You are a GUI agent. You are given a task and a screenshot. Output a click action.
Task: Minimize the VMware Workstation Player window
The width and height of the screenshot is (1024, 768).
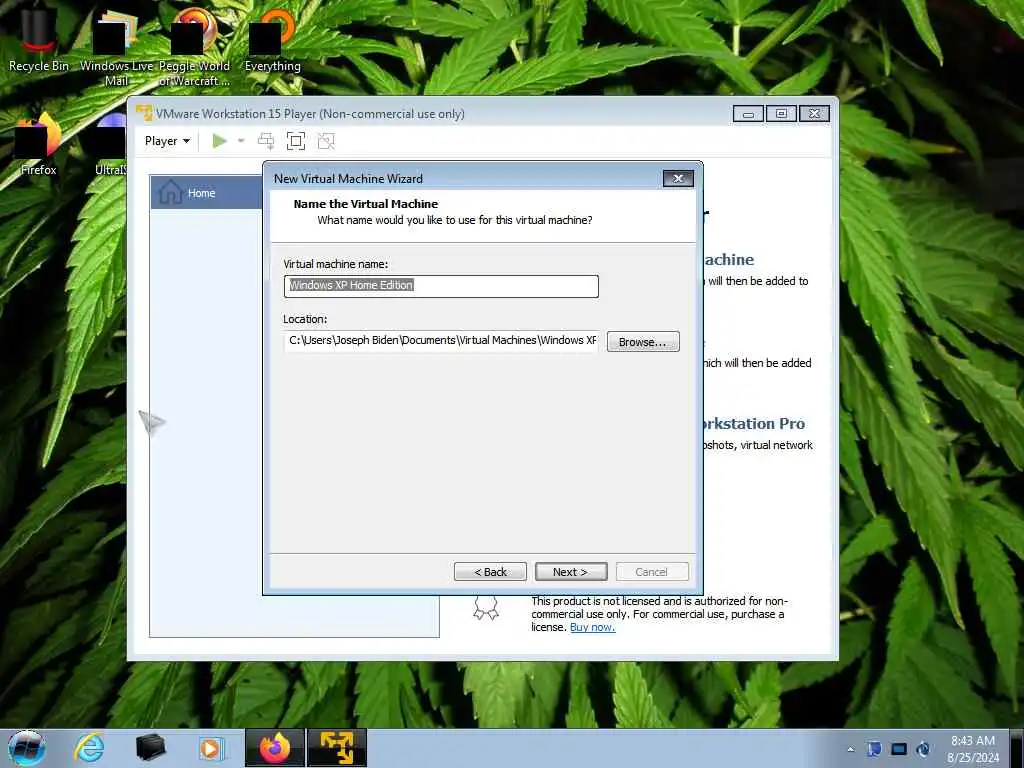[x=748, y=114]
